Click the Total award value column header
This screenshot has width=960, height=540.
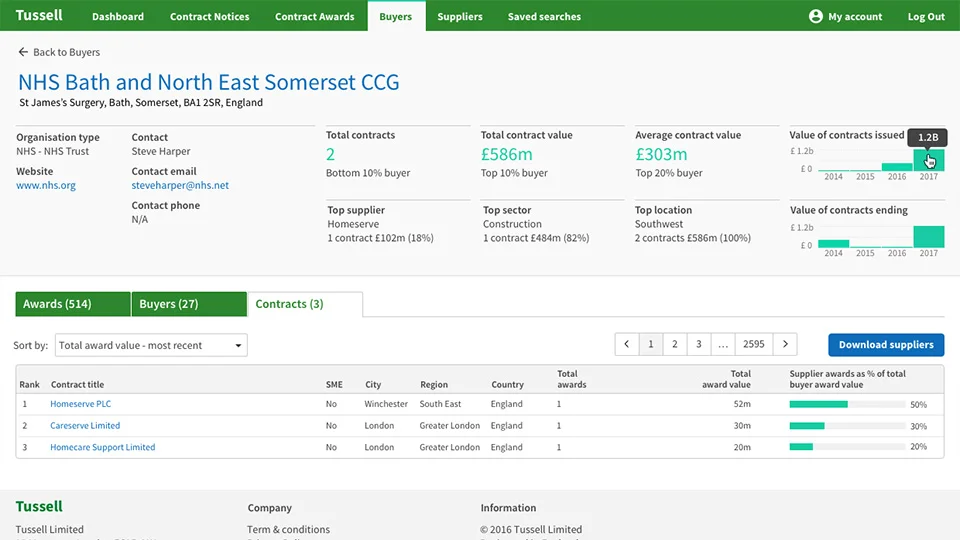[x=726, y=379]
